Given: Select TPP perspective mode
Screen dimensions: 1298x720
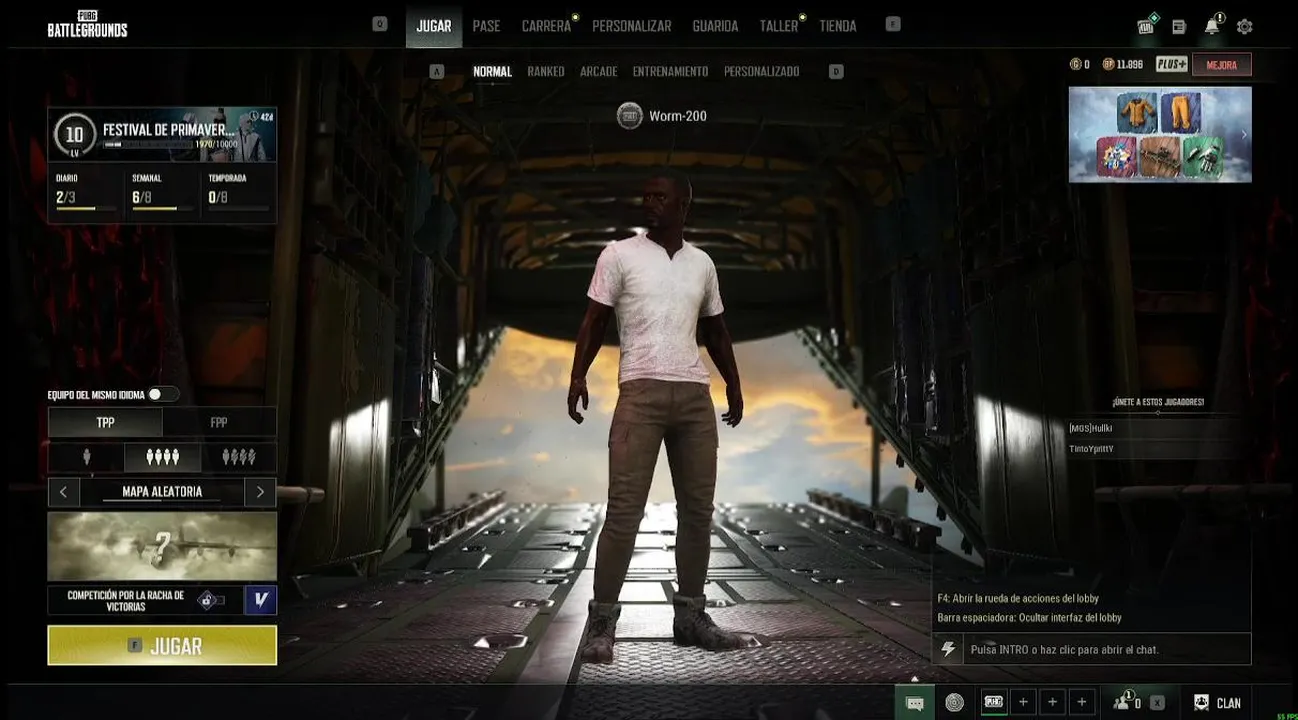Looking at the screenshot, I should tap(105, 422).
